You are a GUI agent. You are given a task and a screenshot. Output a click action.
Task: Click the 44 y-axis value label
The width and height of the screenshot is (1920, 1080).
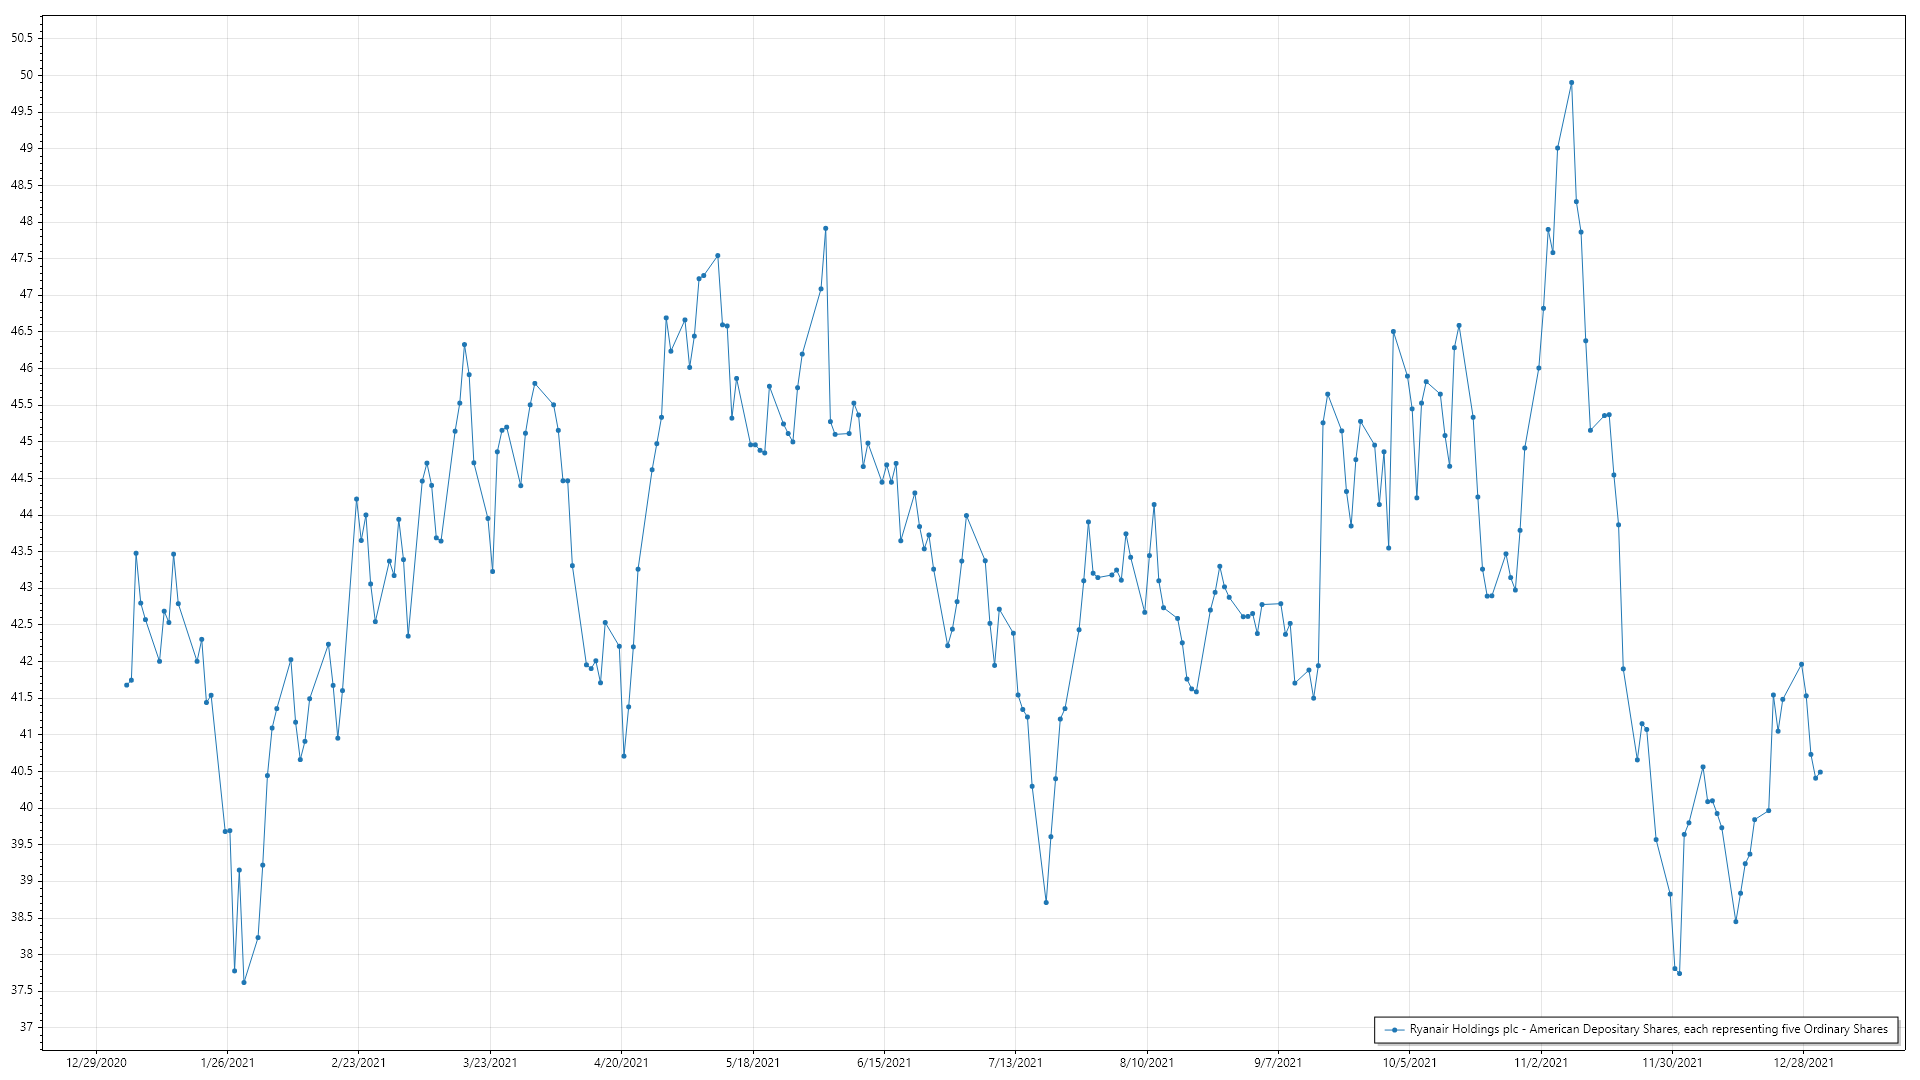click(26, 514)
